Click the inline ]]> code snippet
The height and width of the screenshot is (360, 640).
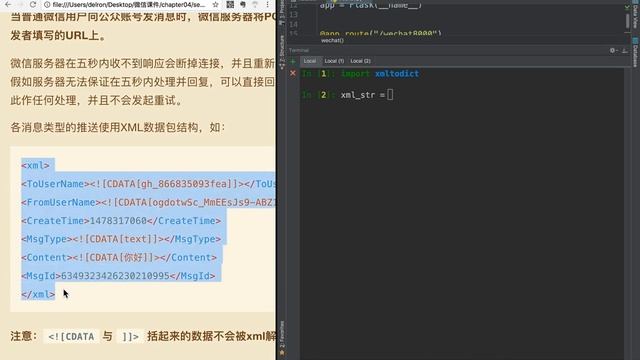click(131, 337)
